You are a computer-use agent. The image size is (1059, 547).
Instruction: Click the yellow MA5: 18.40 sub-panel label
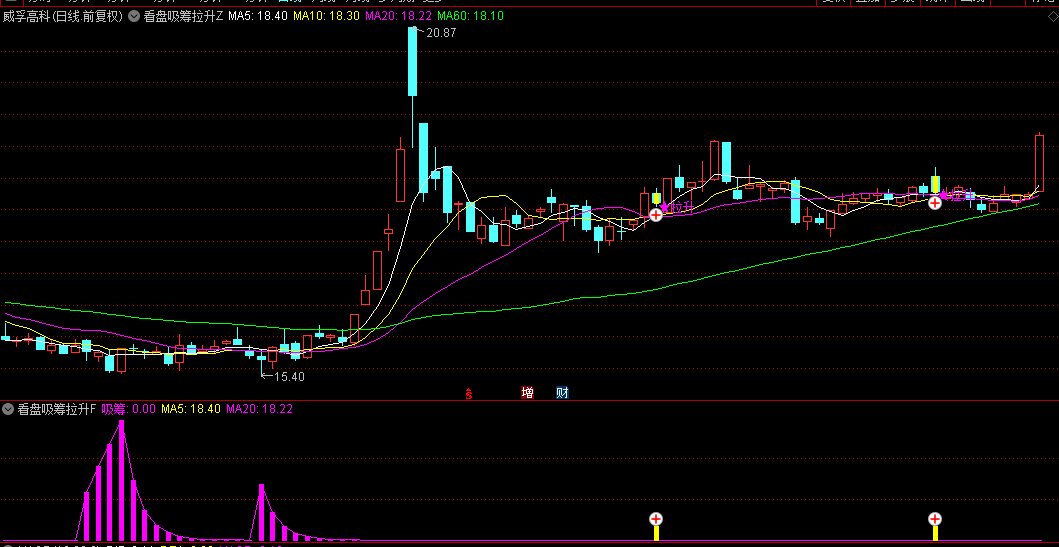coord(191,409)
